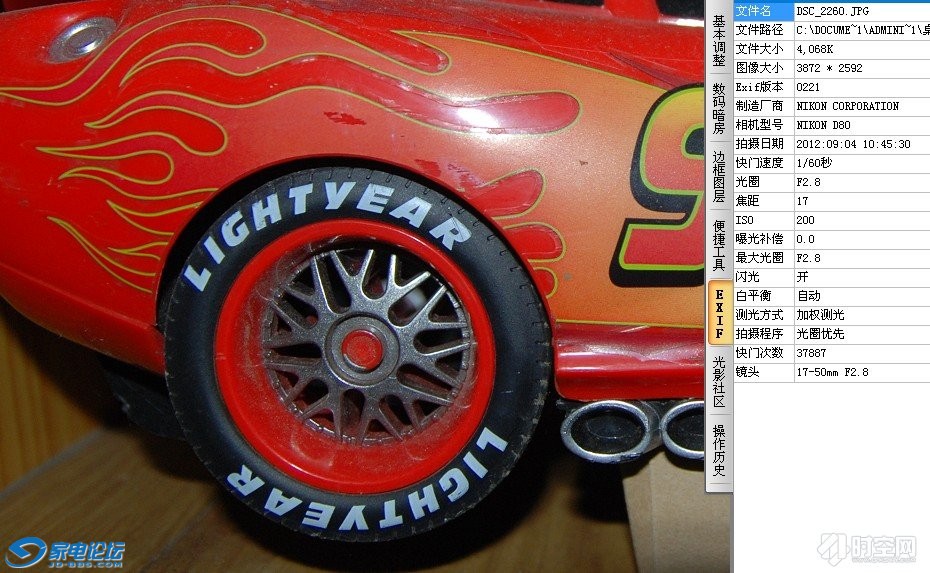
Task: Select the 便捷工具 tab
Action: pyautogui.click(x=719, y=245)
